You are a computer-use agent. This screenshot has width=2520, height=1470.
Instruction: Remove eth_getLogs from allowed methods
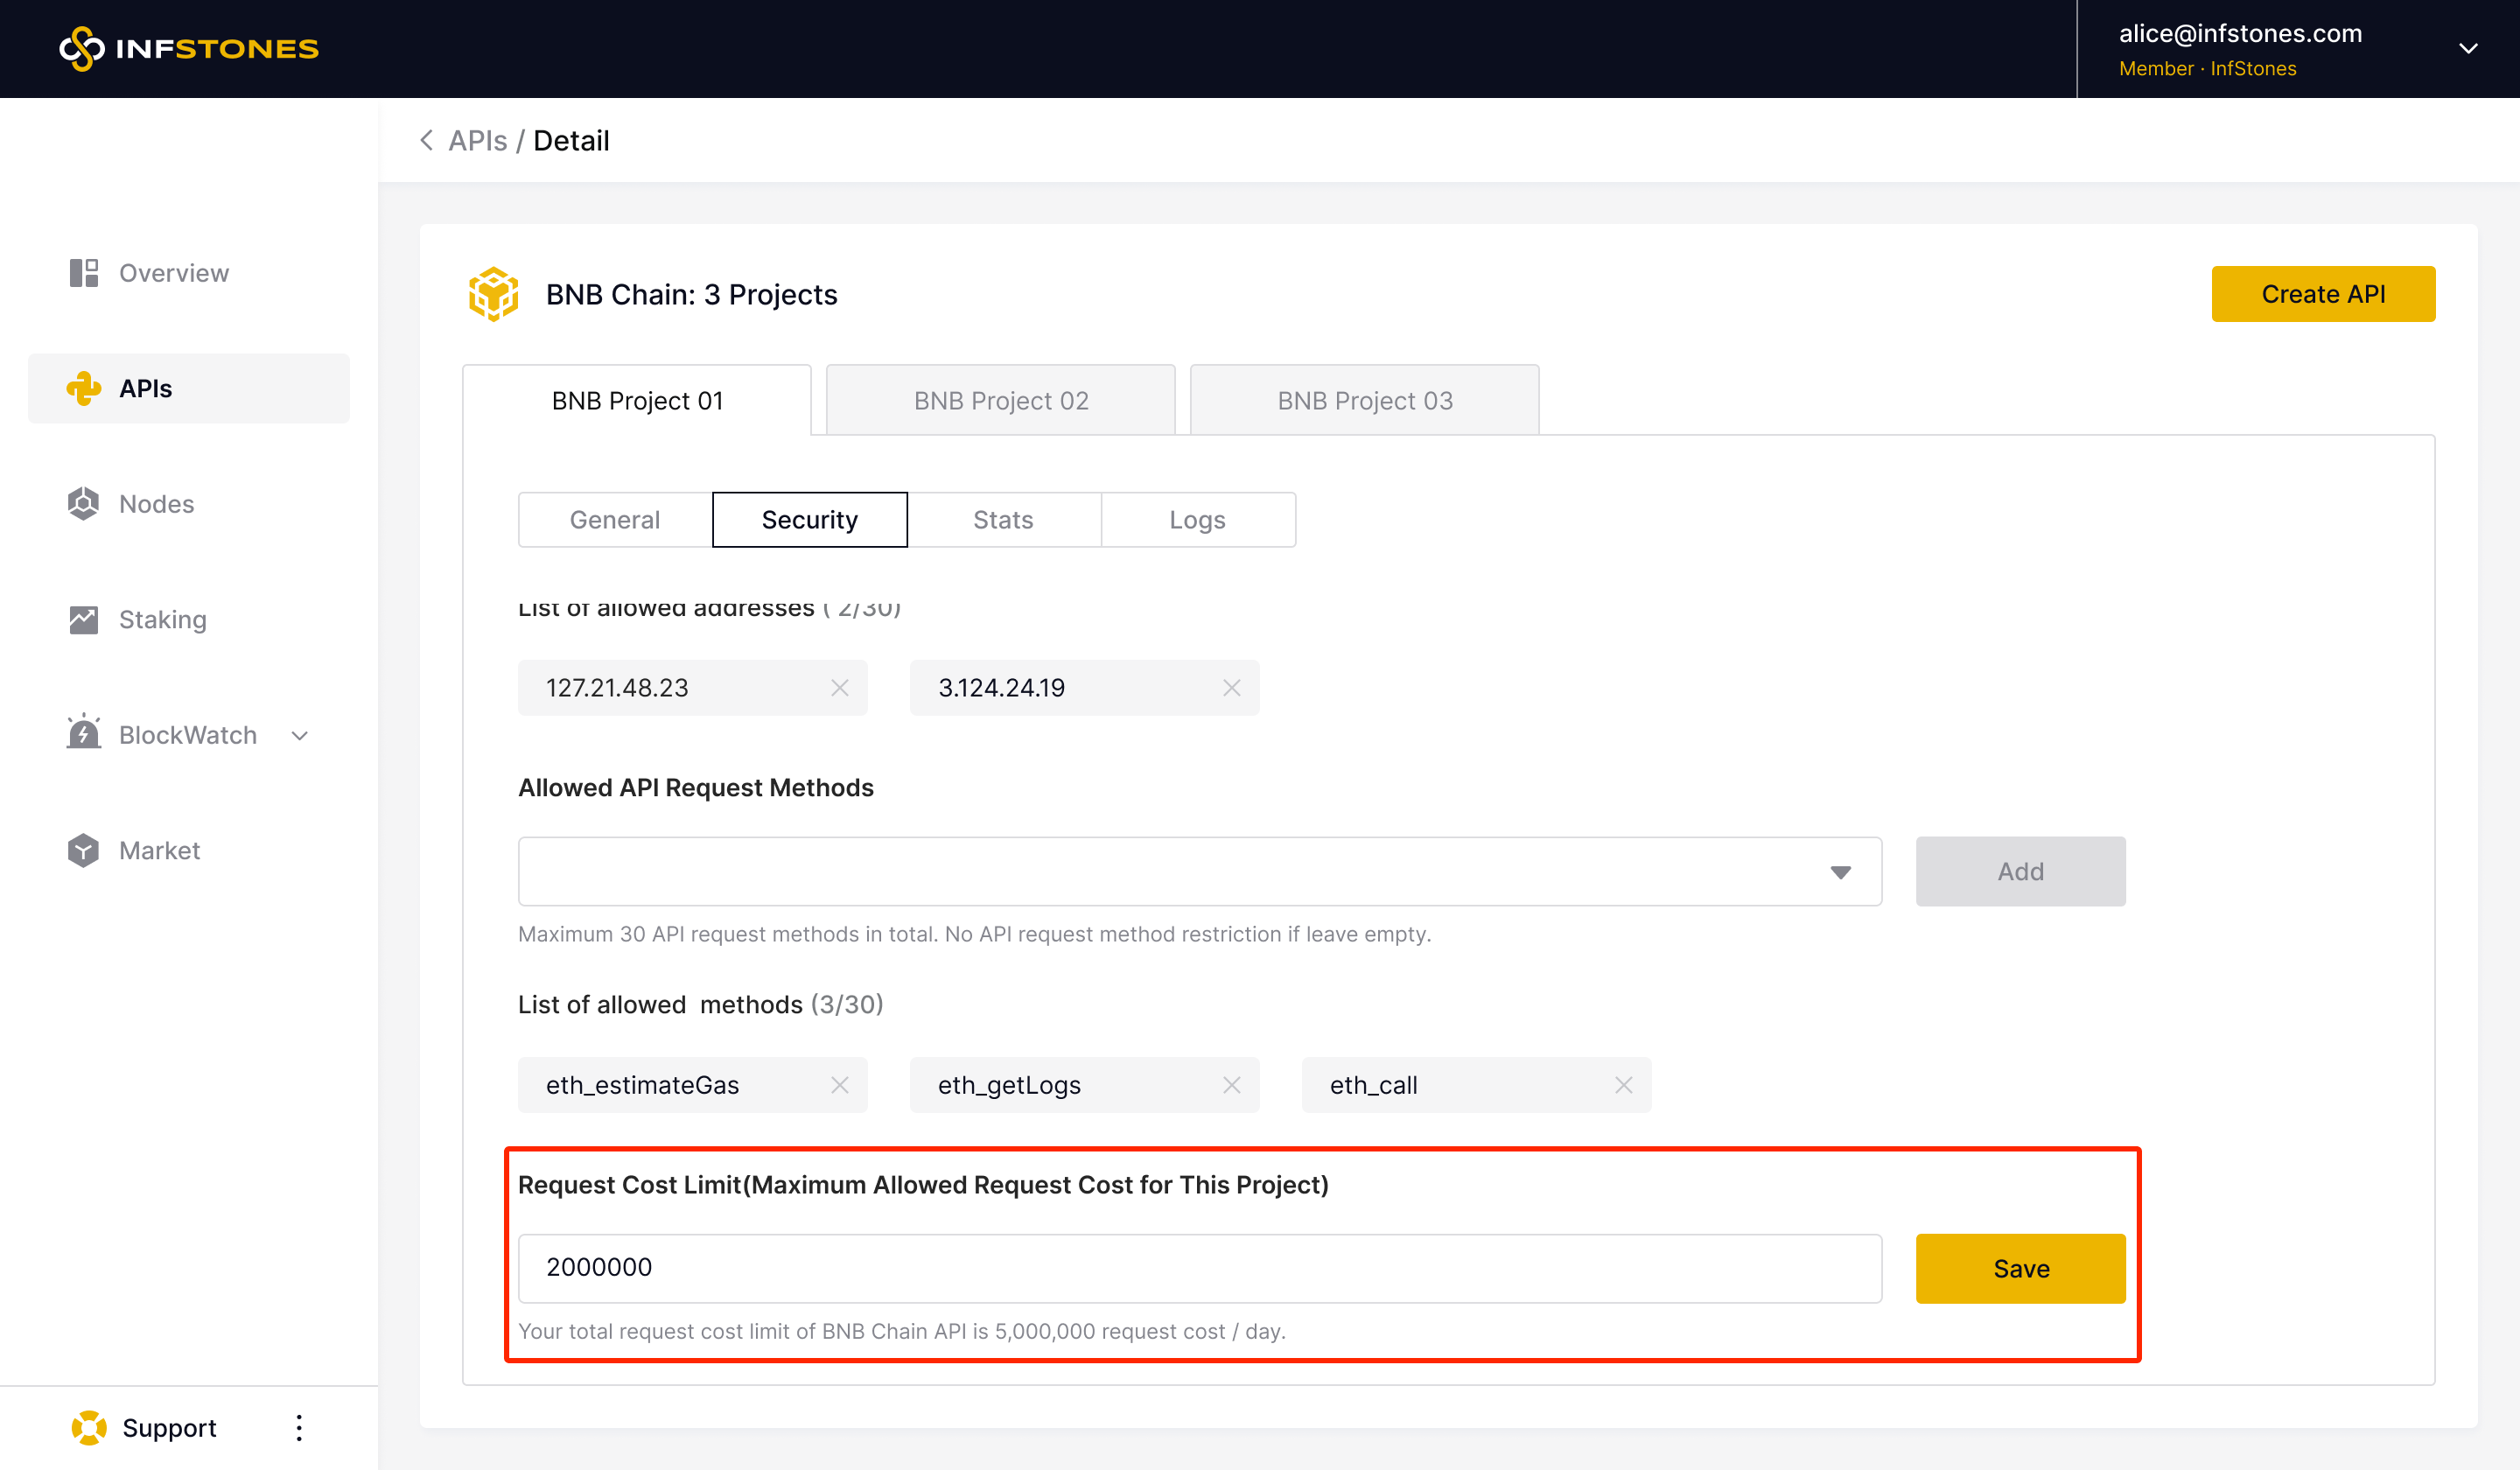(x=1232, y=1085)
